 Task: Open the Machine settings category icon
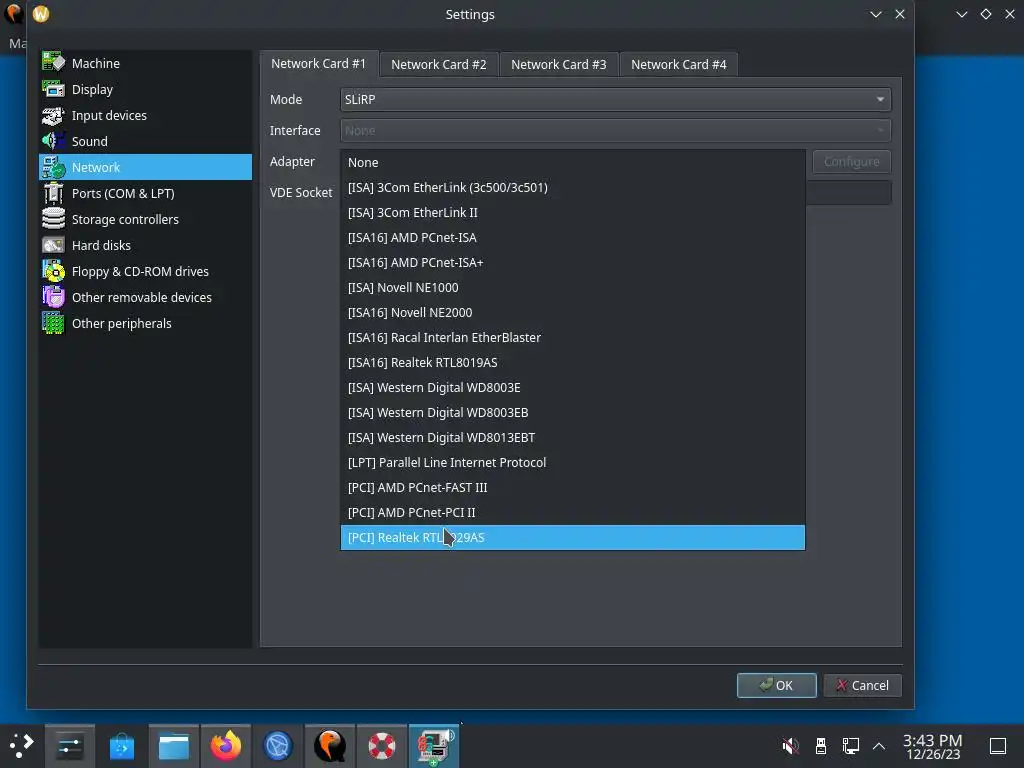click(54, 63)
